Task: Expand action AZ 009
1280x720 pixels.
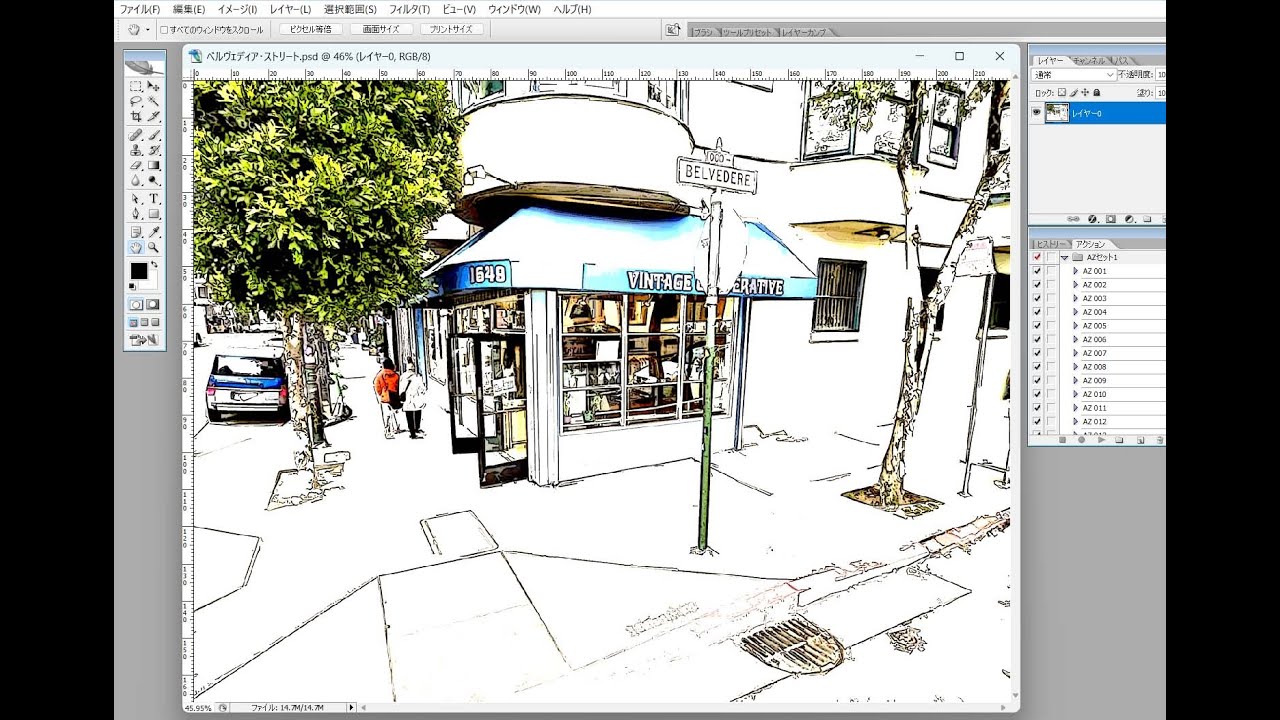Action: [x=1075, y=380]
